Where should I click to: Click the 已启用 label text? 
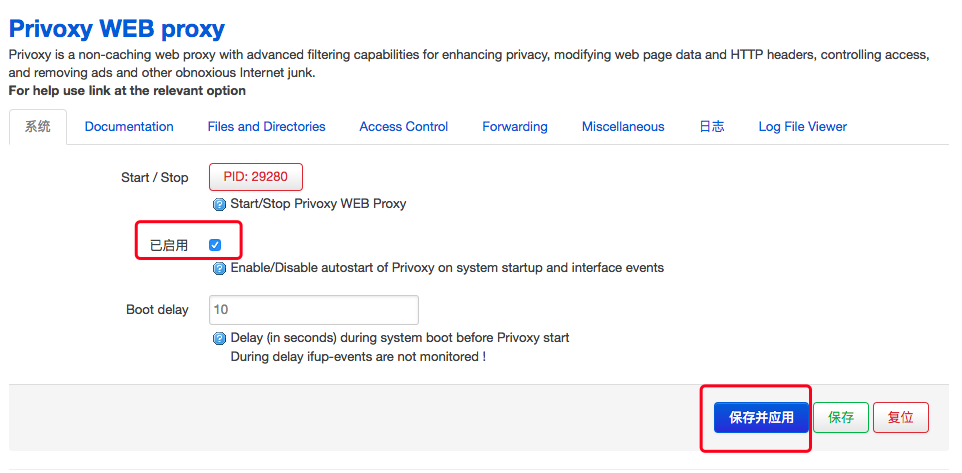coord(169,245)
